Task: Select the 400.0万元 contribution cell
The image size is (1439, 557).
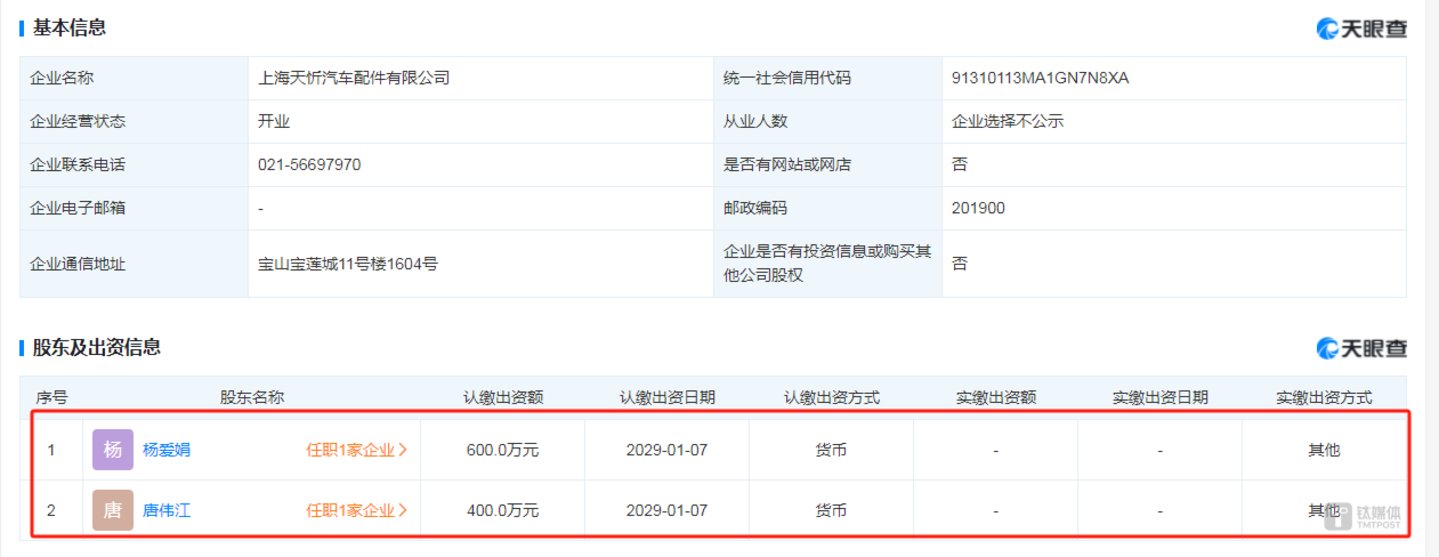Action: point(502,510)
